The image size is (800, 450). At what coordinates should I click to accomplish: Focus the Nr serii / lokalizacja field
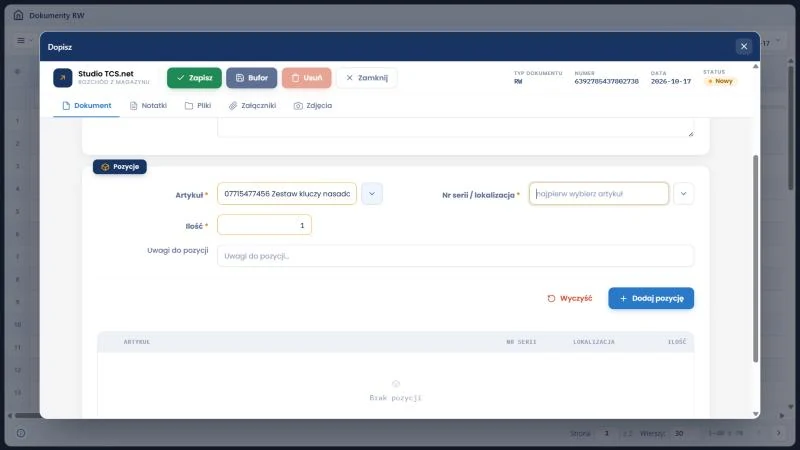pos(598,194)
